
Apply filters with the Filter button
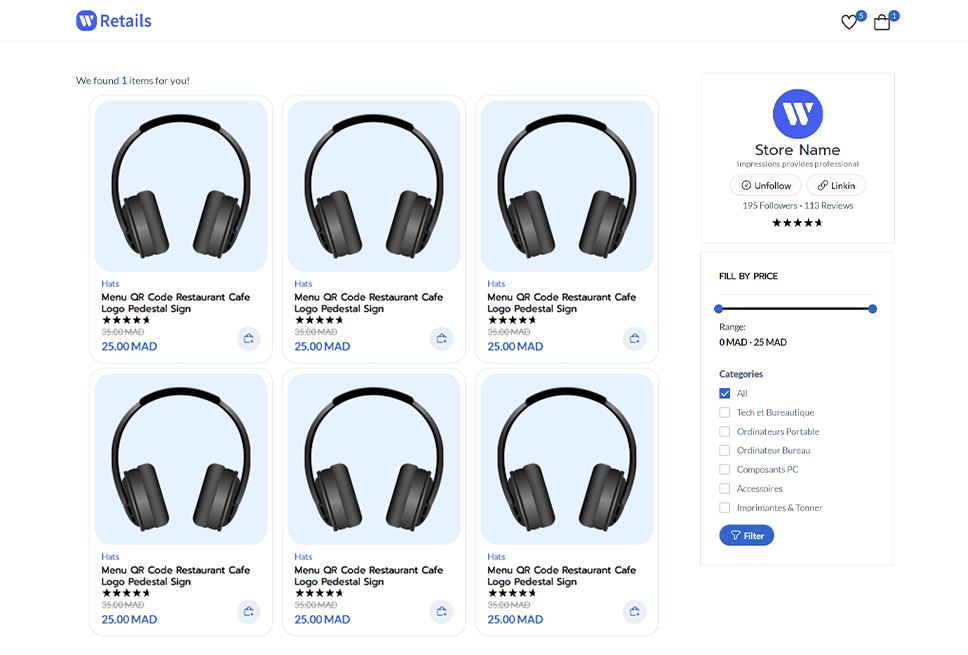coord(746,535)
